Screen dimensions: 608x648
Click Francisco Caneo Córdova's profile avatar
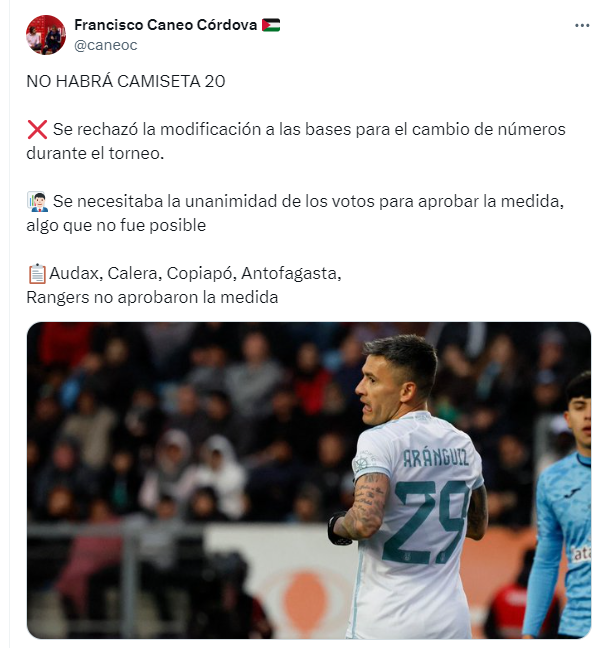coord(46,35)
